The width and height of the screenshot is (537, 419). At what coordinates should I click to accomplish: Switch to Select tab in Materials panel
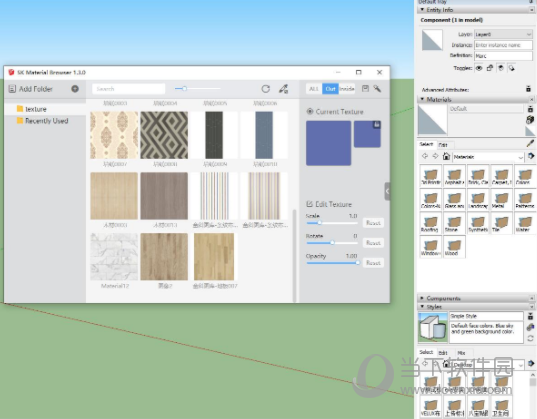tap(426, 144)
